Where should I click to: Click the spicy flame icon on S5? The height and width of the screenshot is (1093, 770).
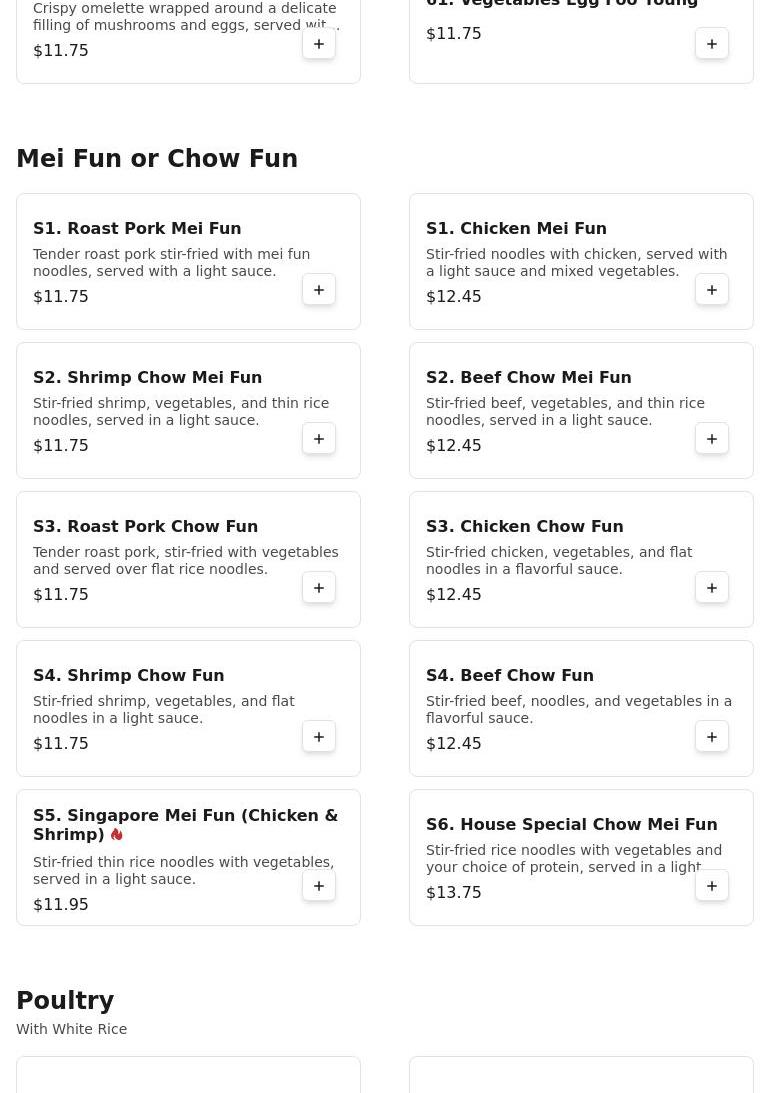tap(116, 834)
